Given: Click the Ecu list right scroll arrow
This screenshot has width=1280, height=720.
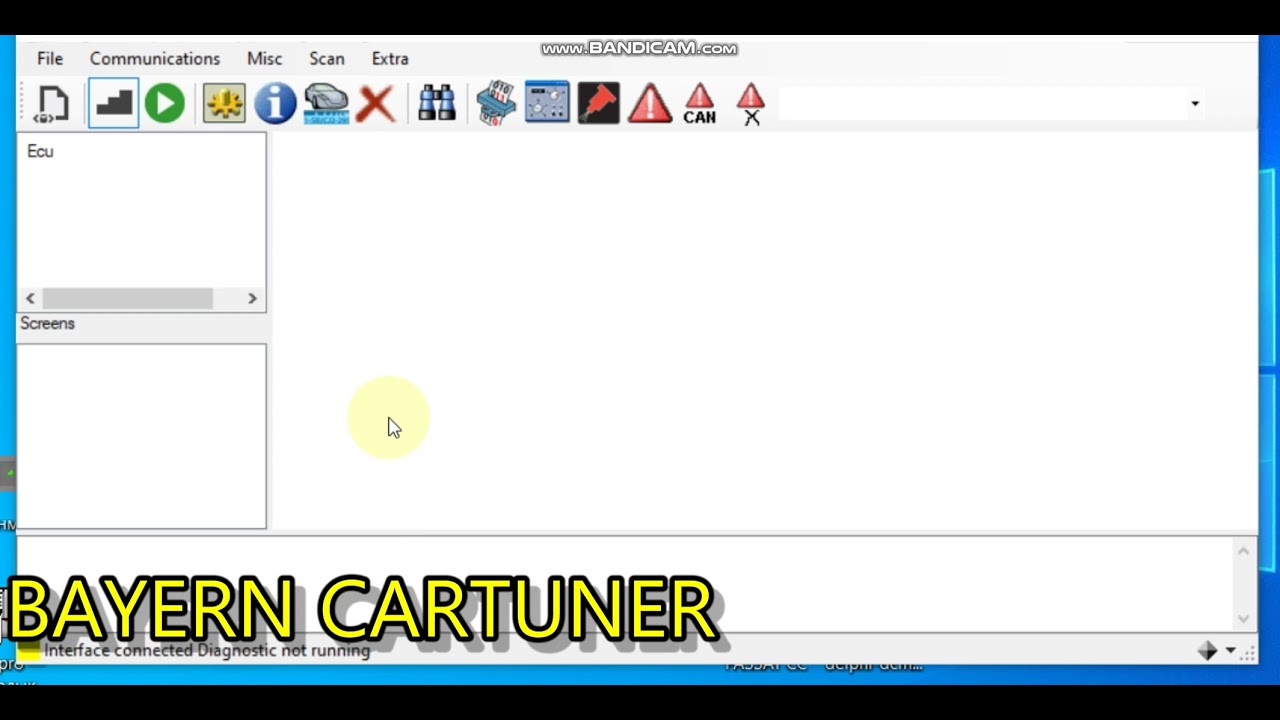Looking at the screenshot, I should [252, 298].
